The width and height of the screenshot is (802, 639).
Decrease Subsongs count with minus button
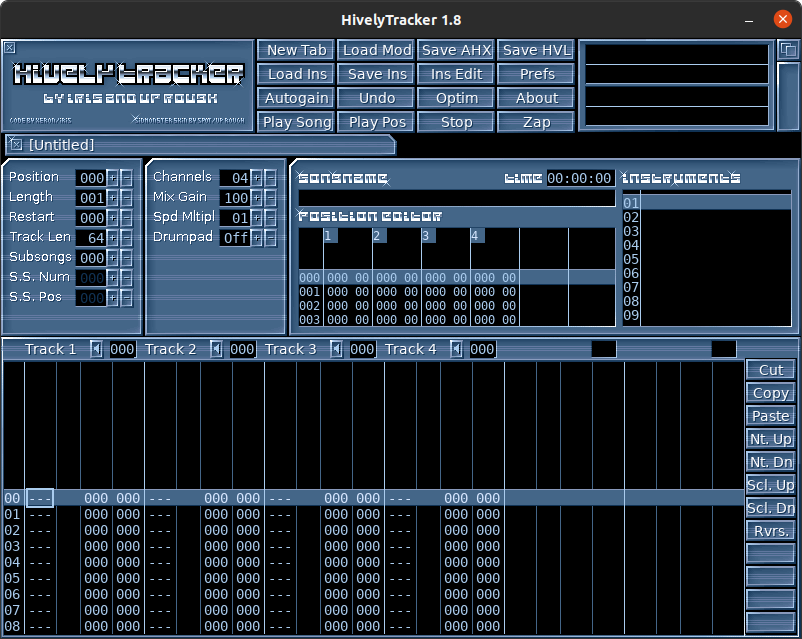coord(126,258)
